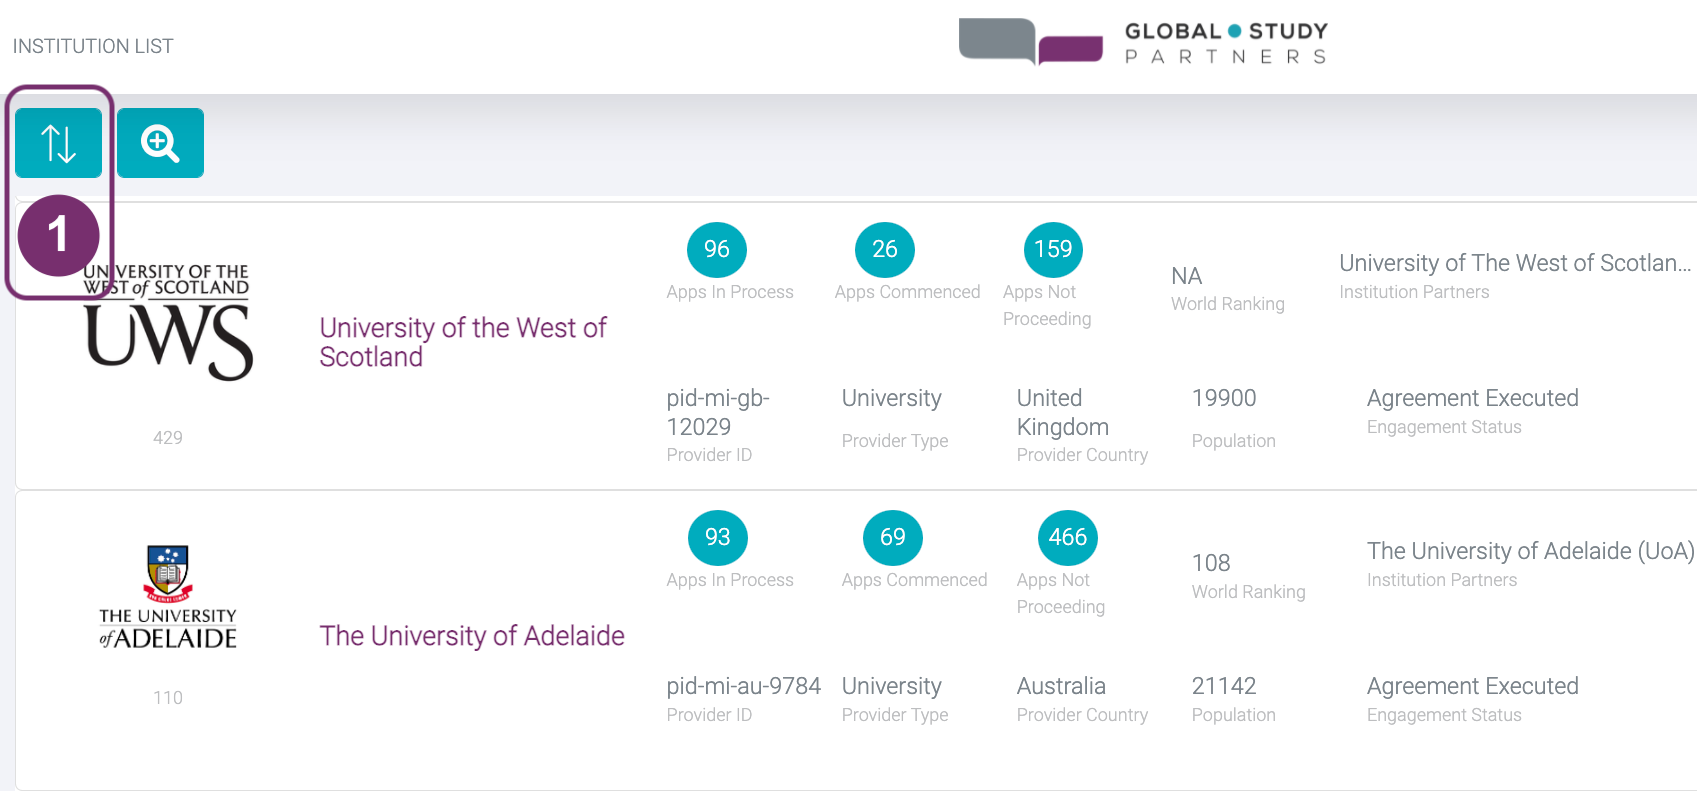The width and height of the screenshot is (1697, 791).
Task: Click the 96 Apps In Process badge
Action: point(716,249)
